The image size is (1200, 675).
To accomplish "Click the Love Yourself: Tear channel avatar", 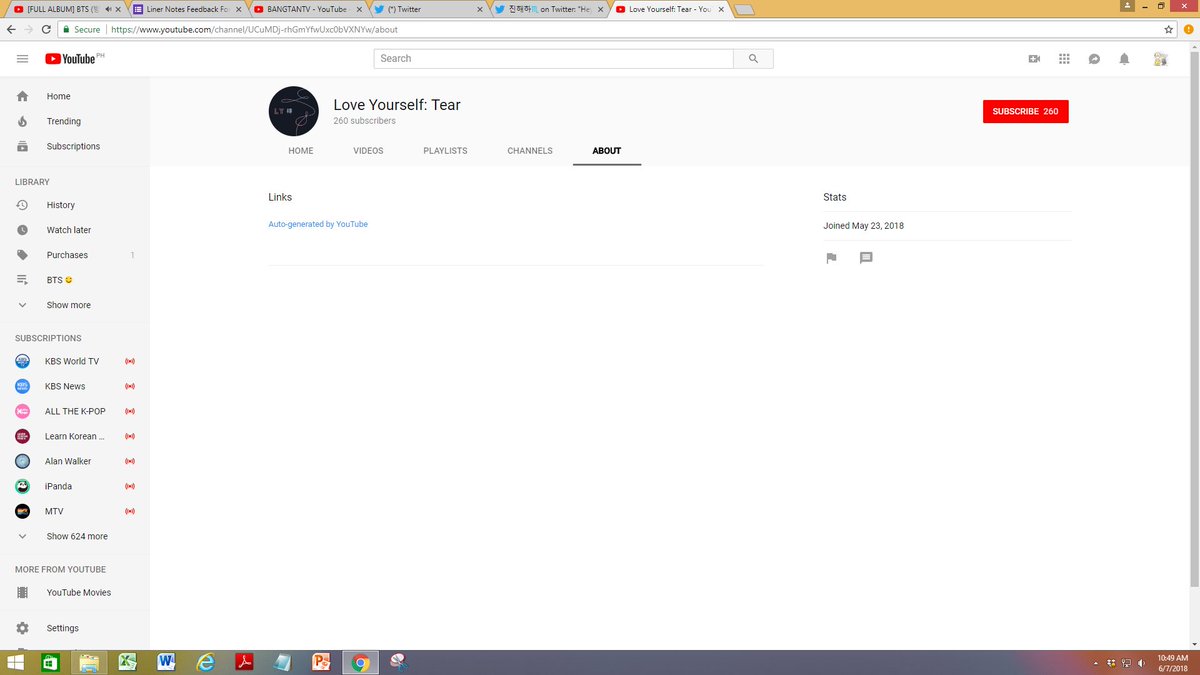I will coord(294,111).
